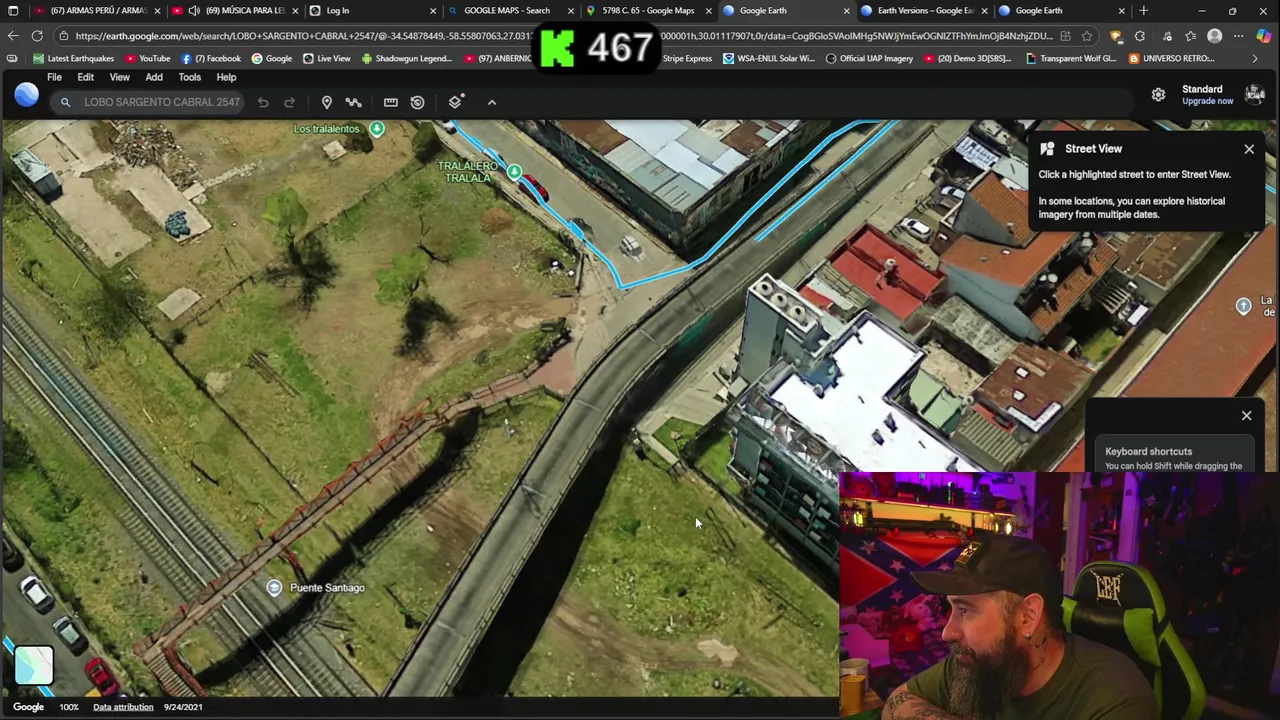The height and width of the screenshot is (720, 1280).
Task: Open a new browser tab
Action: pyautogui.click(x=1144, y=11)
